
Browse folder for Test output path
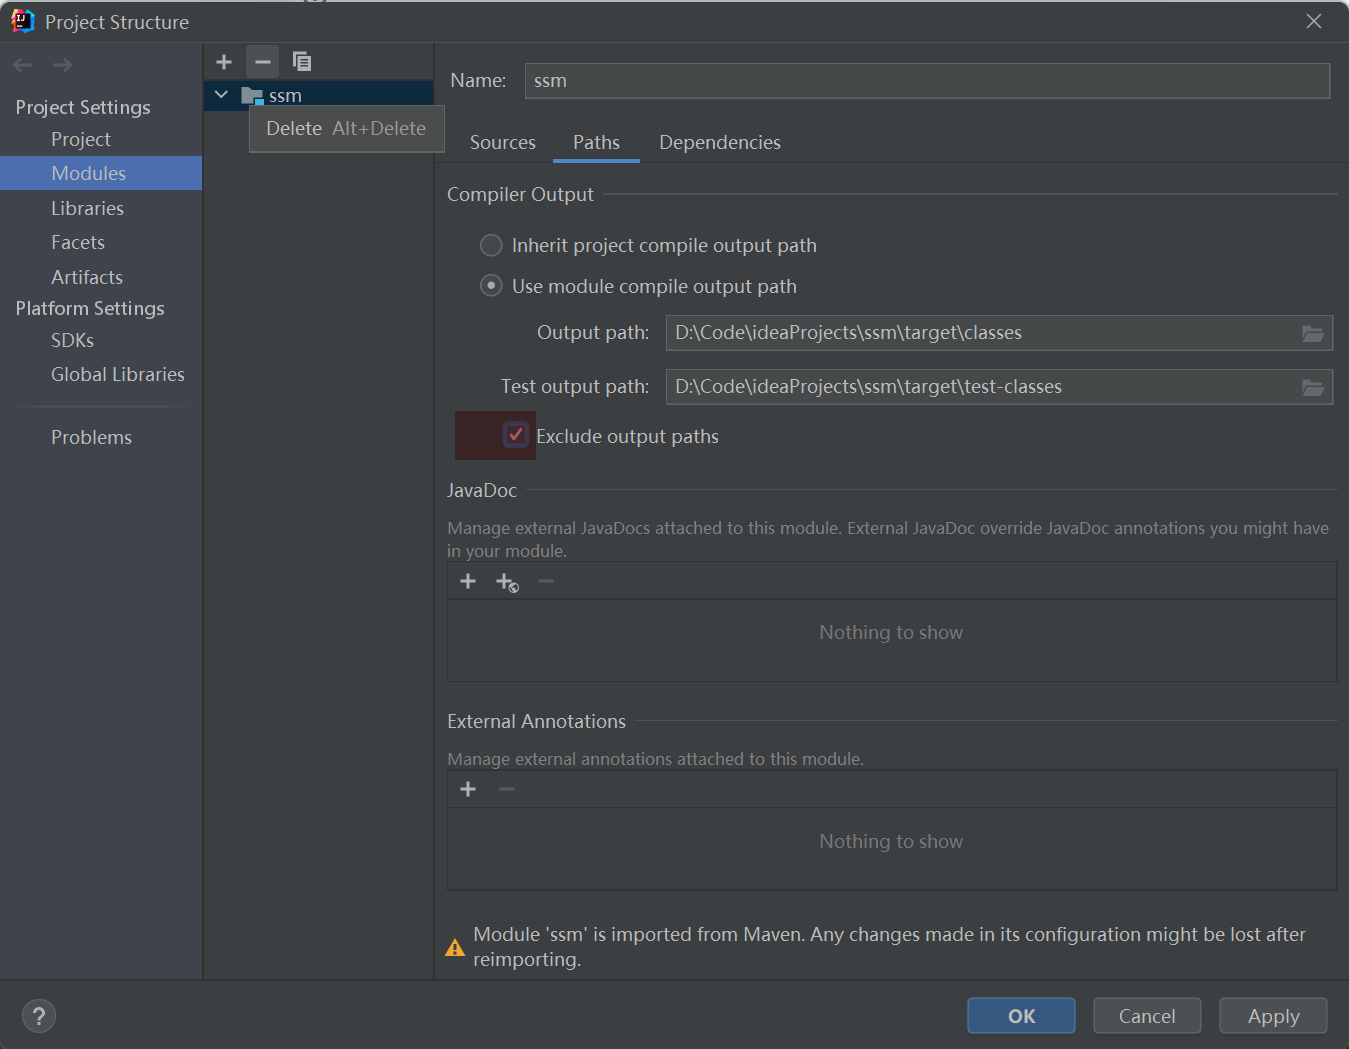(x=1313, y=387)
